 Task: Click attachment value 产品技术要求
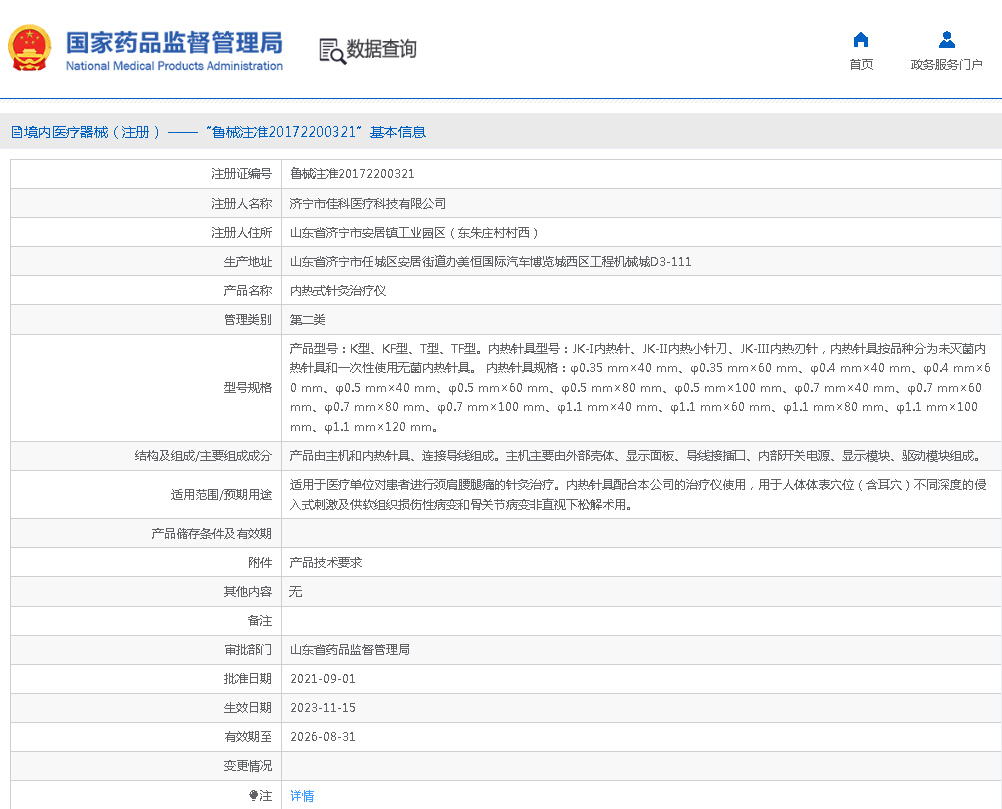pos(326,562)
